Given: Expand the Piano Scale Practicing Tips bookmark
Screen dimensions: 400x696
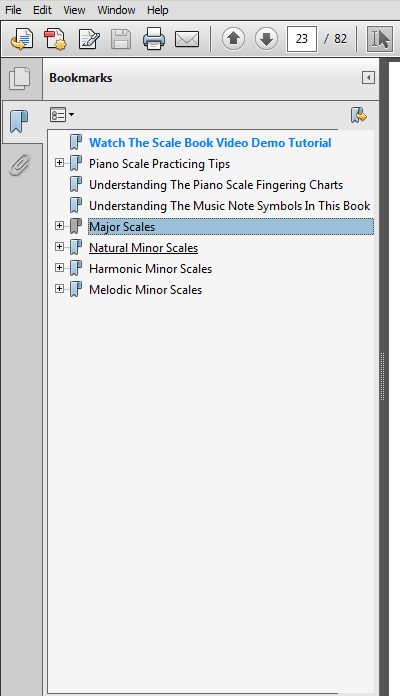Looking at the screenshot, I should click(x=59, y=163).
